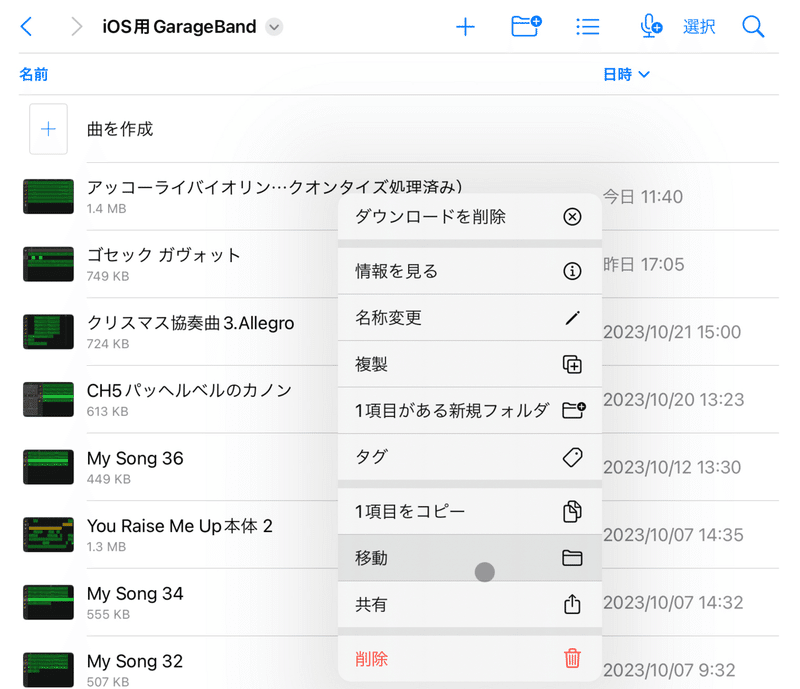
Task: Select the ゴセック ガヴォット file name
Action: [x=163, y=255]
